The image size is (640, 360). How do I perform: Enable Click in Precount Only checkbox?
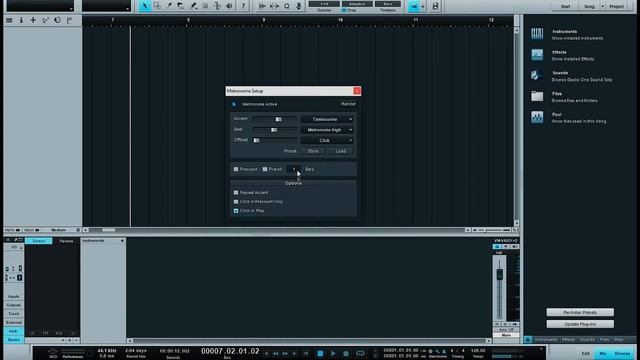coord(236,202)
